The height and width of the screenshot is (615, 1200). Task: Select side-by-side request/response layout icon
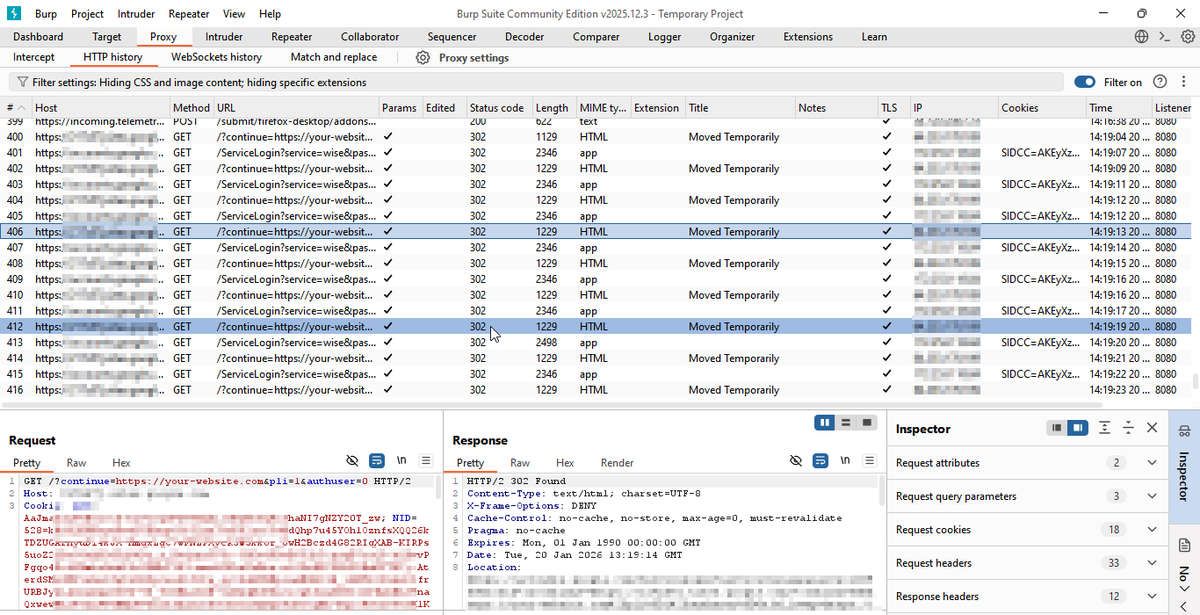coord(825,423)
